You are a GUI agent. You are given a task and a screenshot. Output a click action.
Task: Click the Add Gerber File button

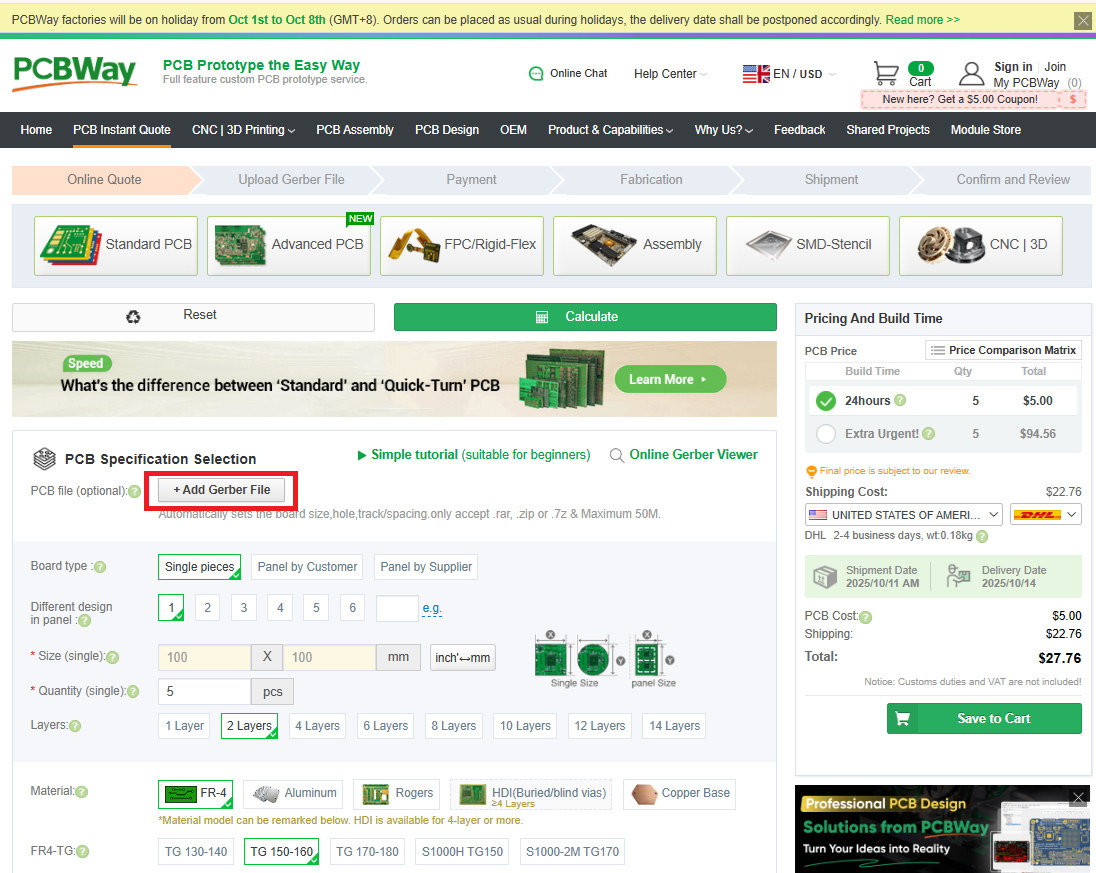pos(222,490)
